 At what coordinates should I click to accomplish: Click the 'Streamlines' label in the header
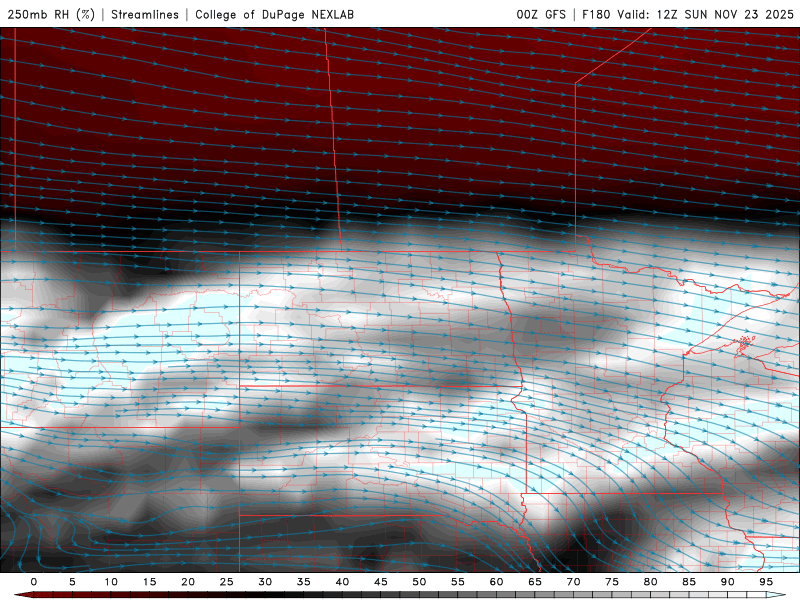click(145, 14)
